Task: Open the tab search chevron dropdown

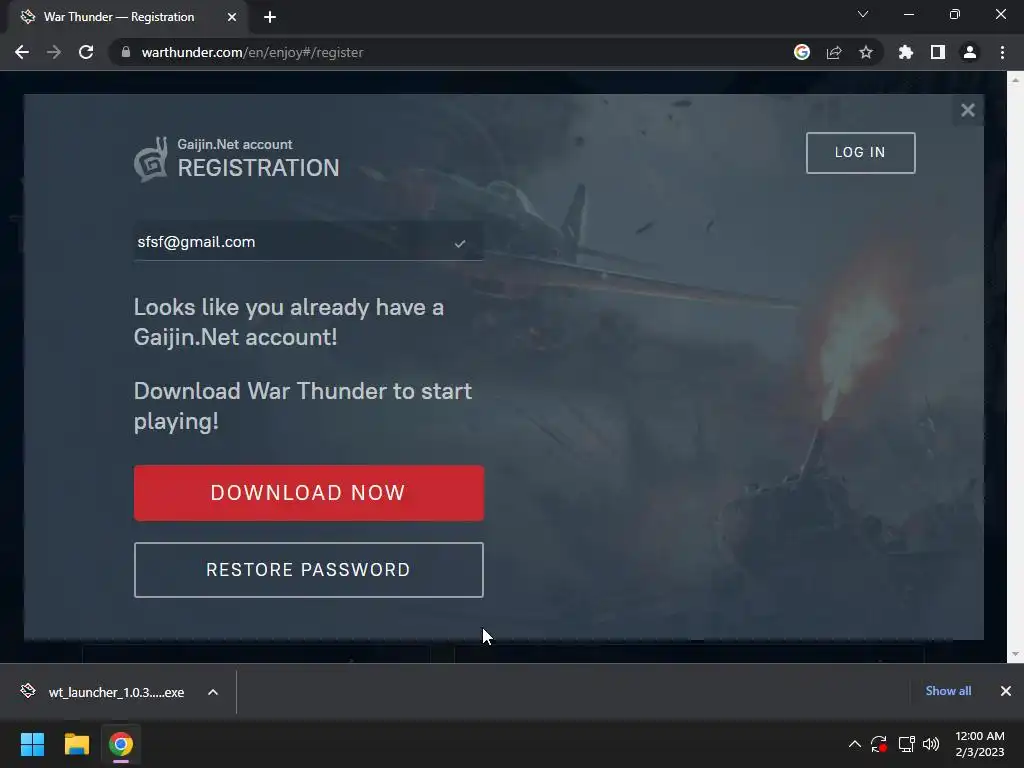Action: (863, 14)
